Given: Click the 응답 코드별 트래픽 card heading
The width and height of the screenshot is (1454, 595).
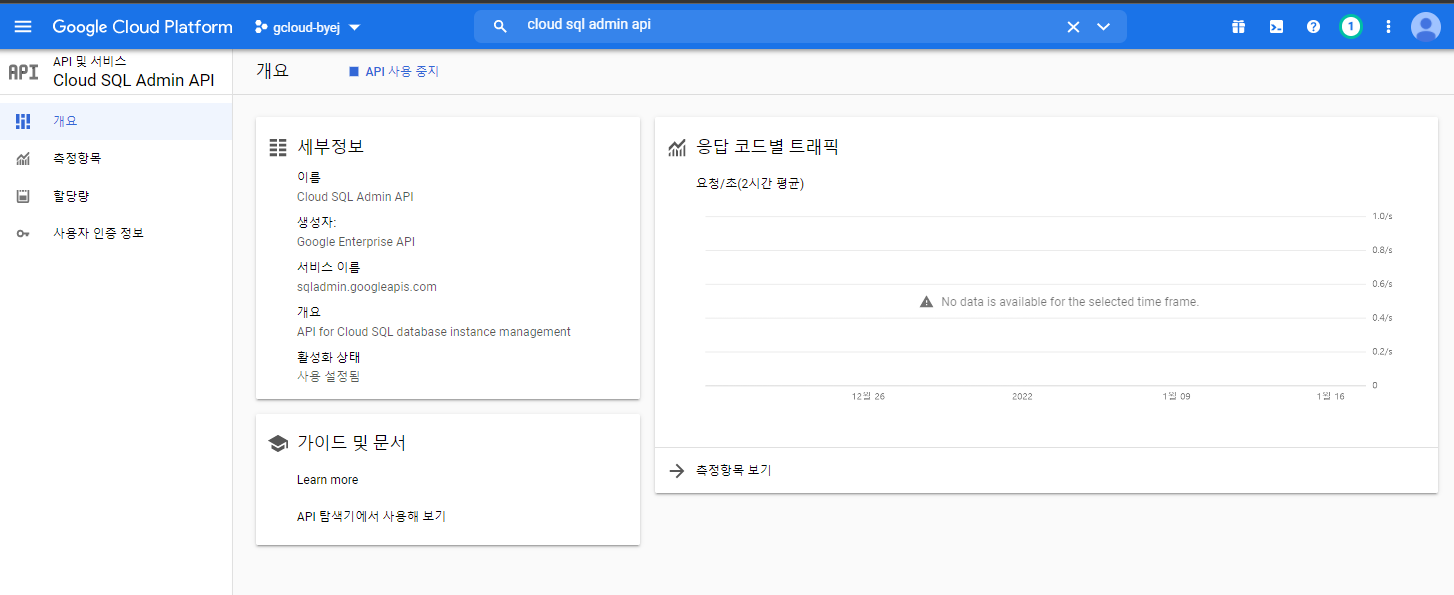Looking at the screenshot, I should tap(767, 147).
